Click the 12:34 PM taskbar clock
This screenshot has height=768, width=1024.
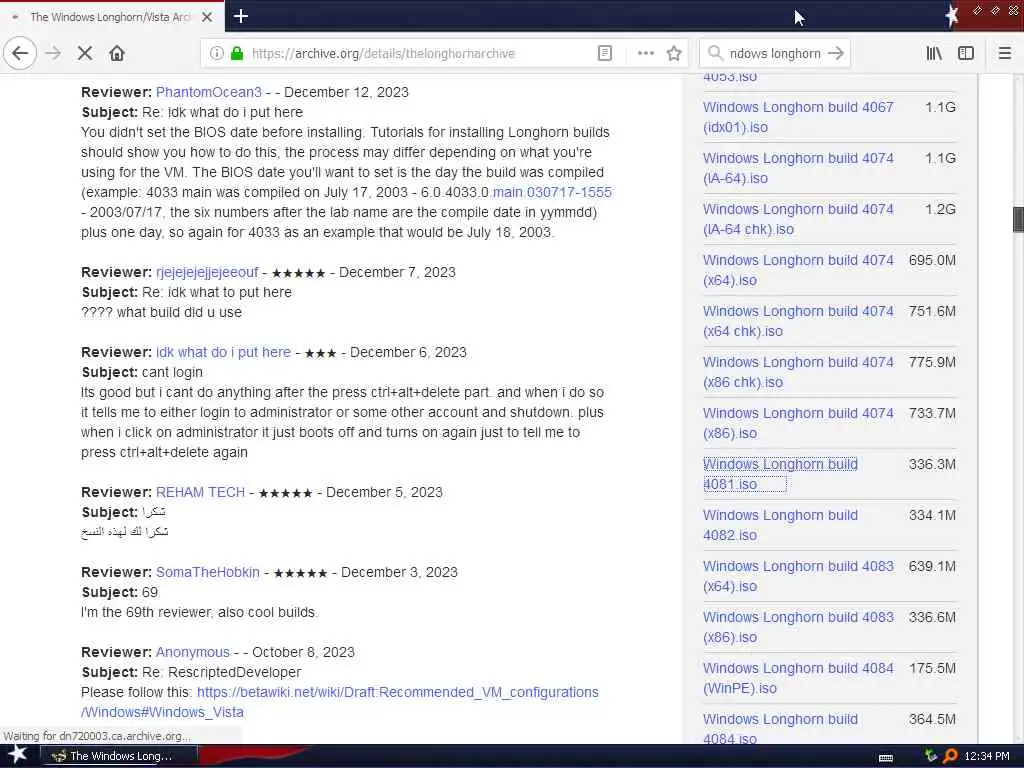tap(986, 756)
